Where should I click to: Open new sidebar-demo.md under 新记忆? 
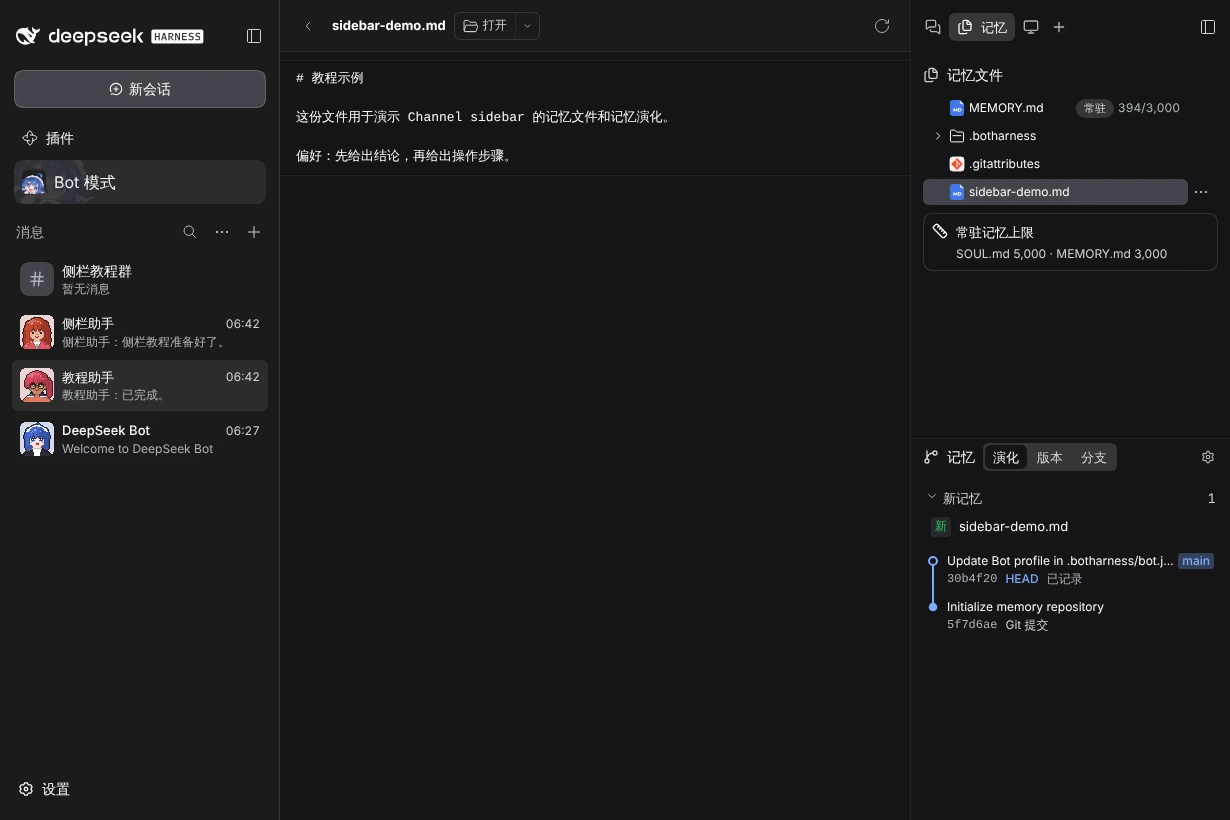[1070, 526]
